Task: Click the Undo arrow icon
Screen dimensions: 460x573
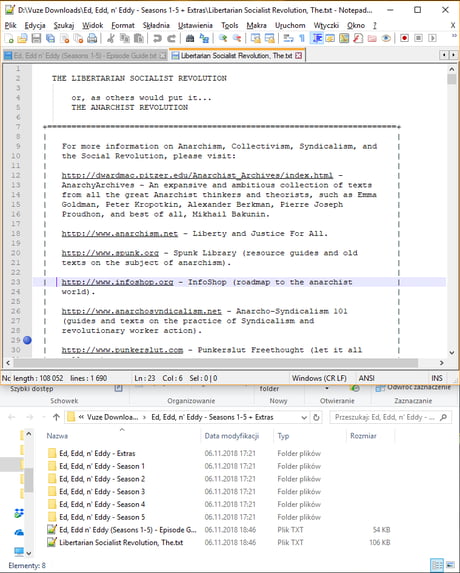Action: (x=157, y=38)
